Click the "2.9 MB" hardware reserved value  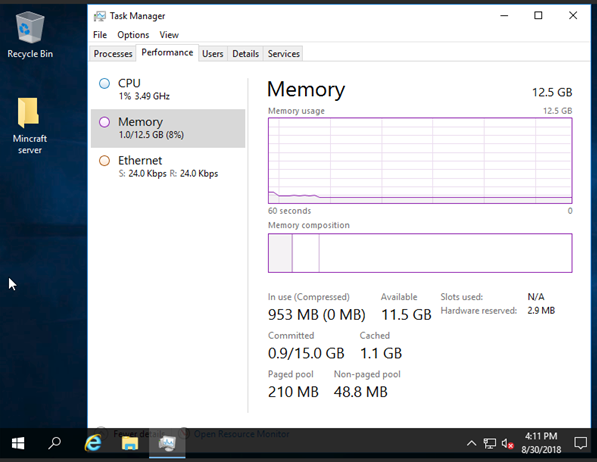pyautogui.click(x=541, y=310)
